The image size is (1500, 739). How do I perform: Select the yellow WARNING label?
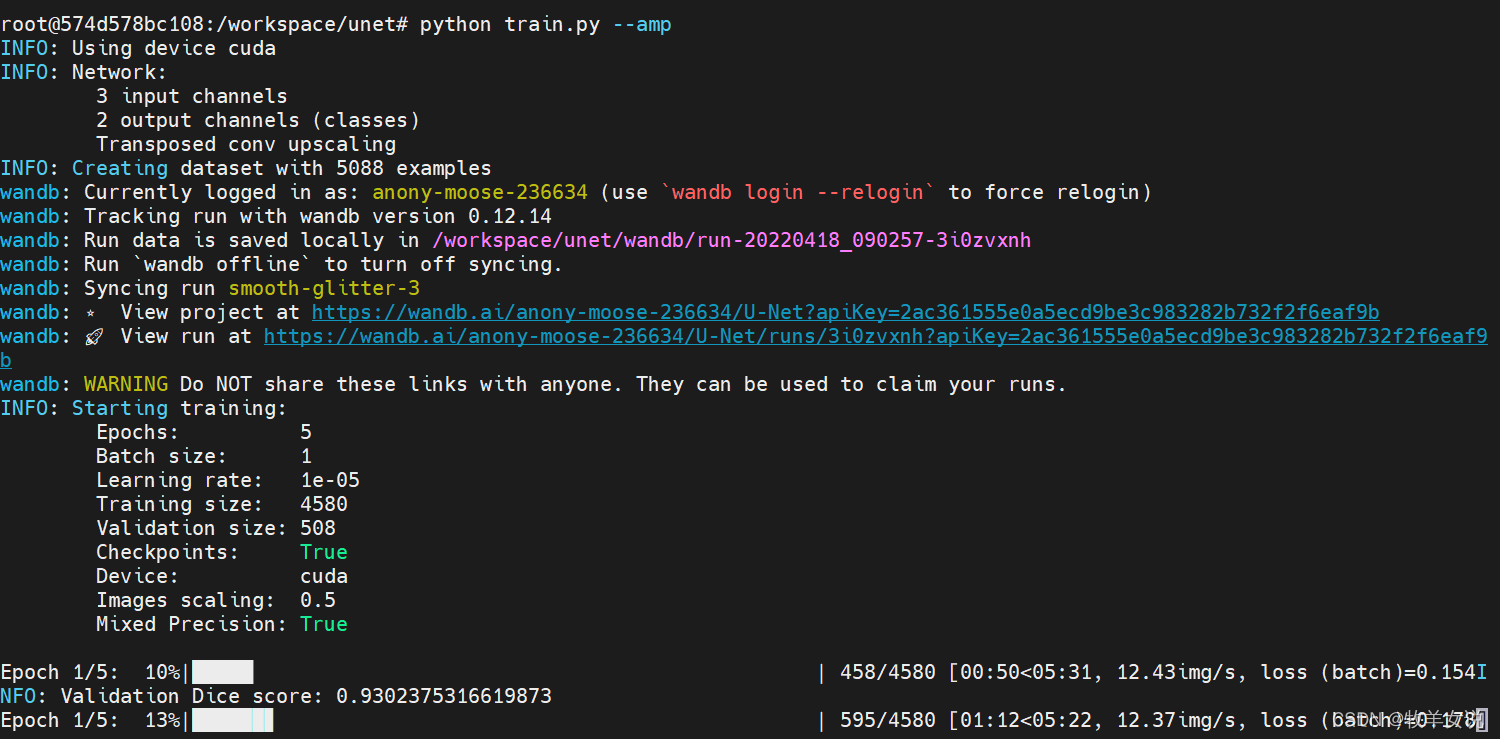pyautogui.click(x=125, y=384)
